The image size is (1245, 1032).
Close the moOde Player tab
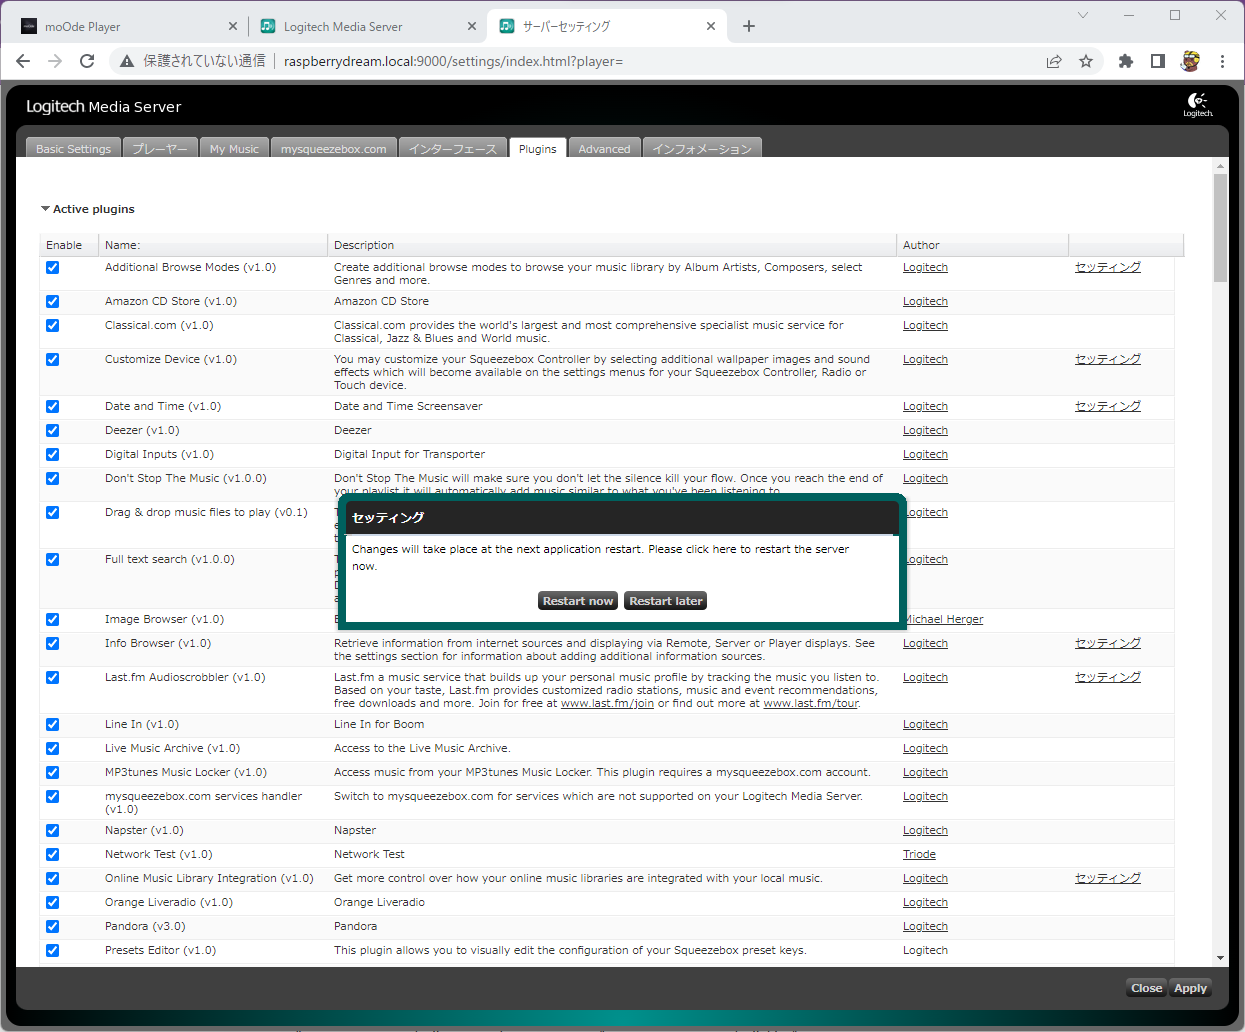[233, 26]
